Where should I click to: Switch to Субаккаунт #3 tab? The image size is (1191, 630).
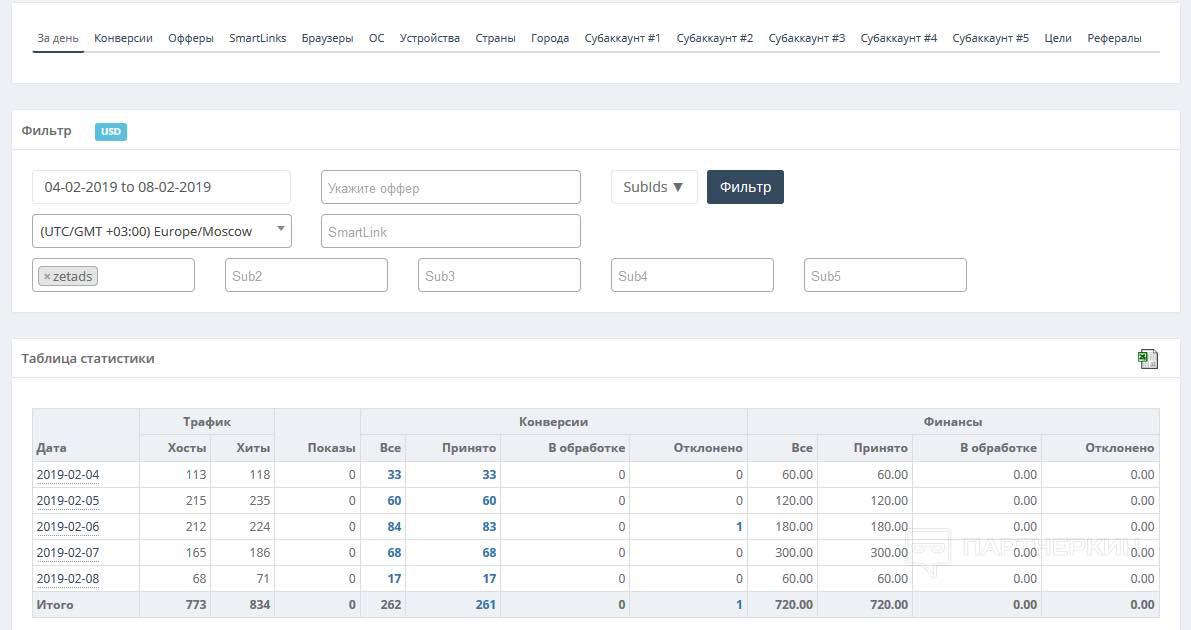tap(806, 38)
